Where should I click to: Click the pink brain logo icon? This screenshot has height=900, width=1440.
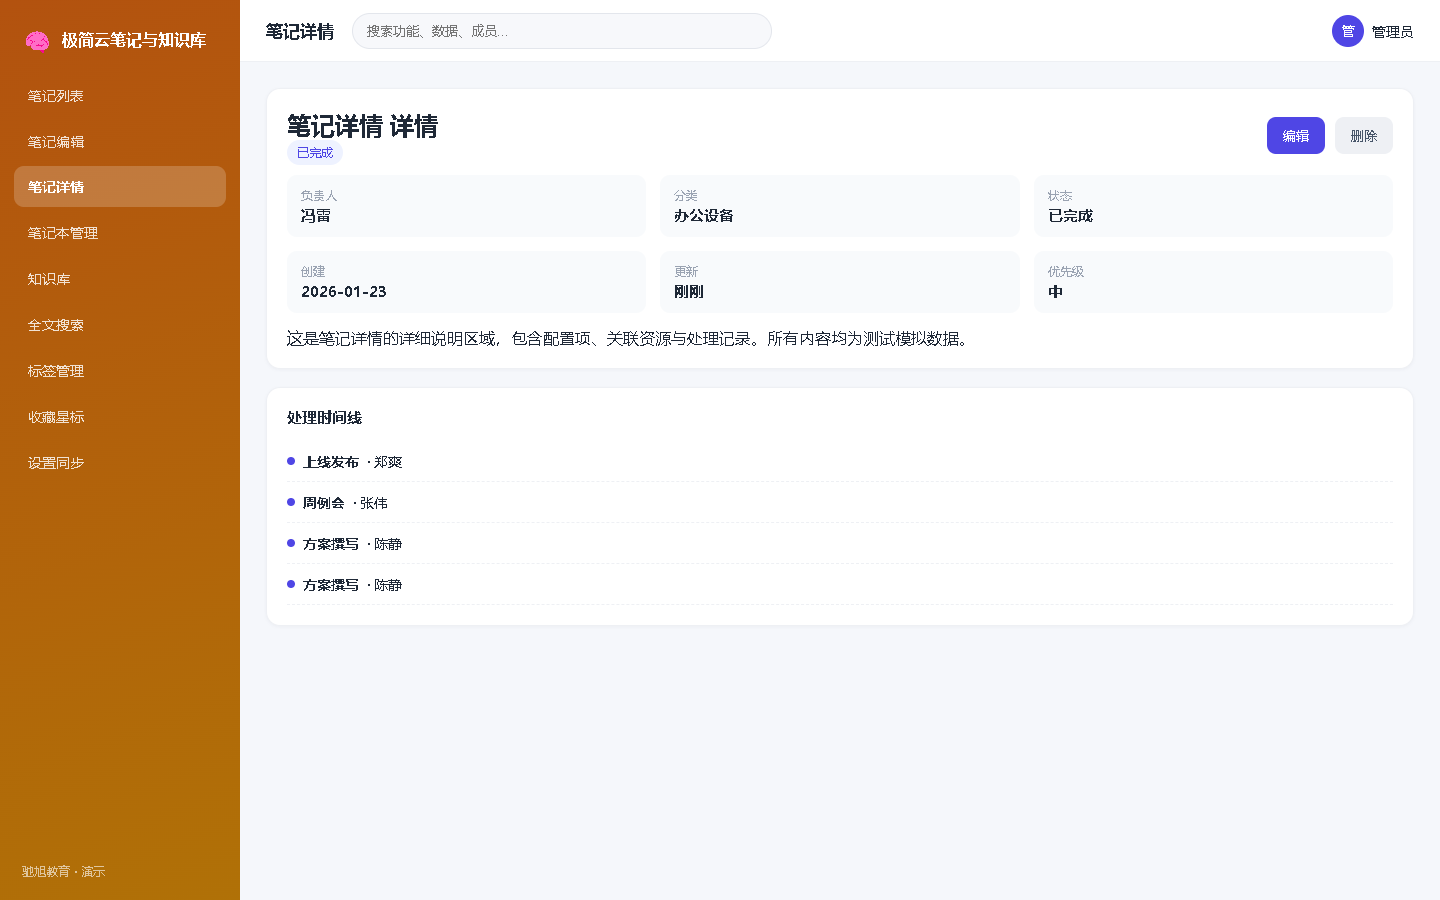pos(37,40)
